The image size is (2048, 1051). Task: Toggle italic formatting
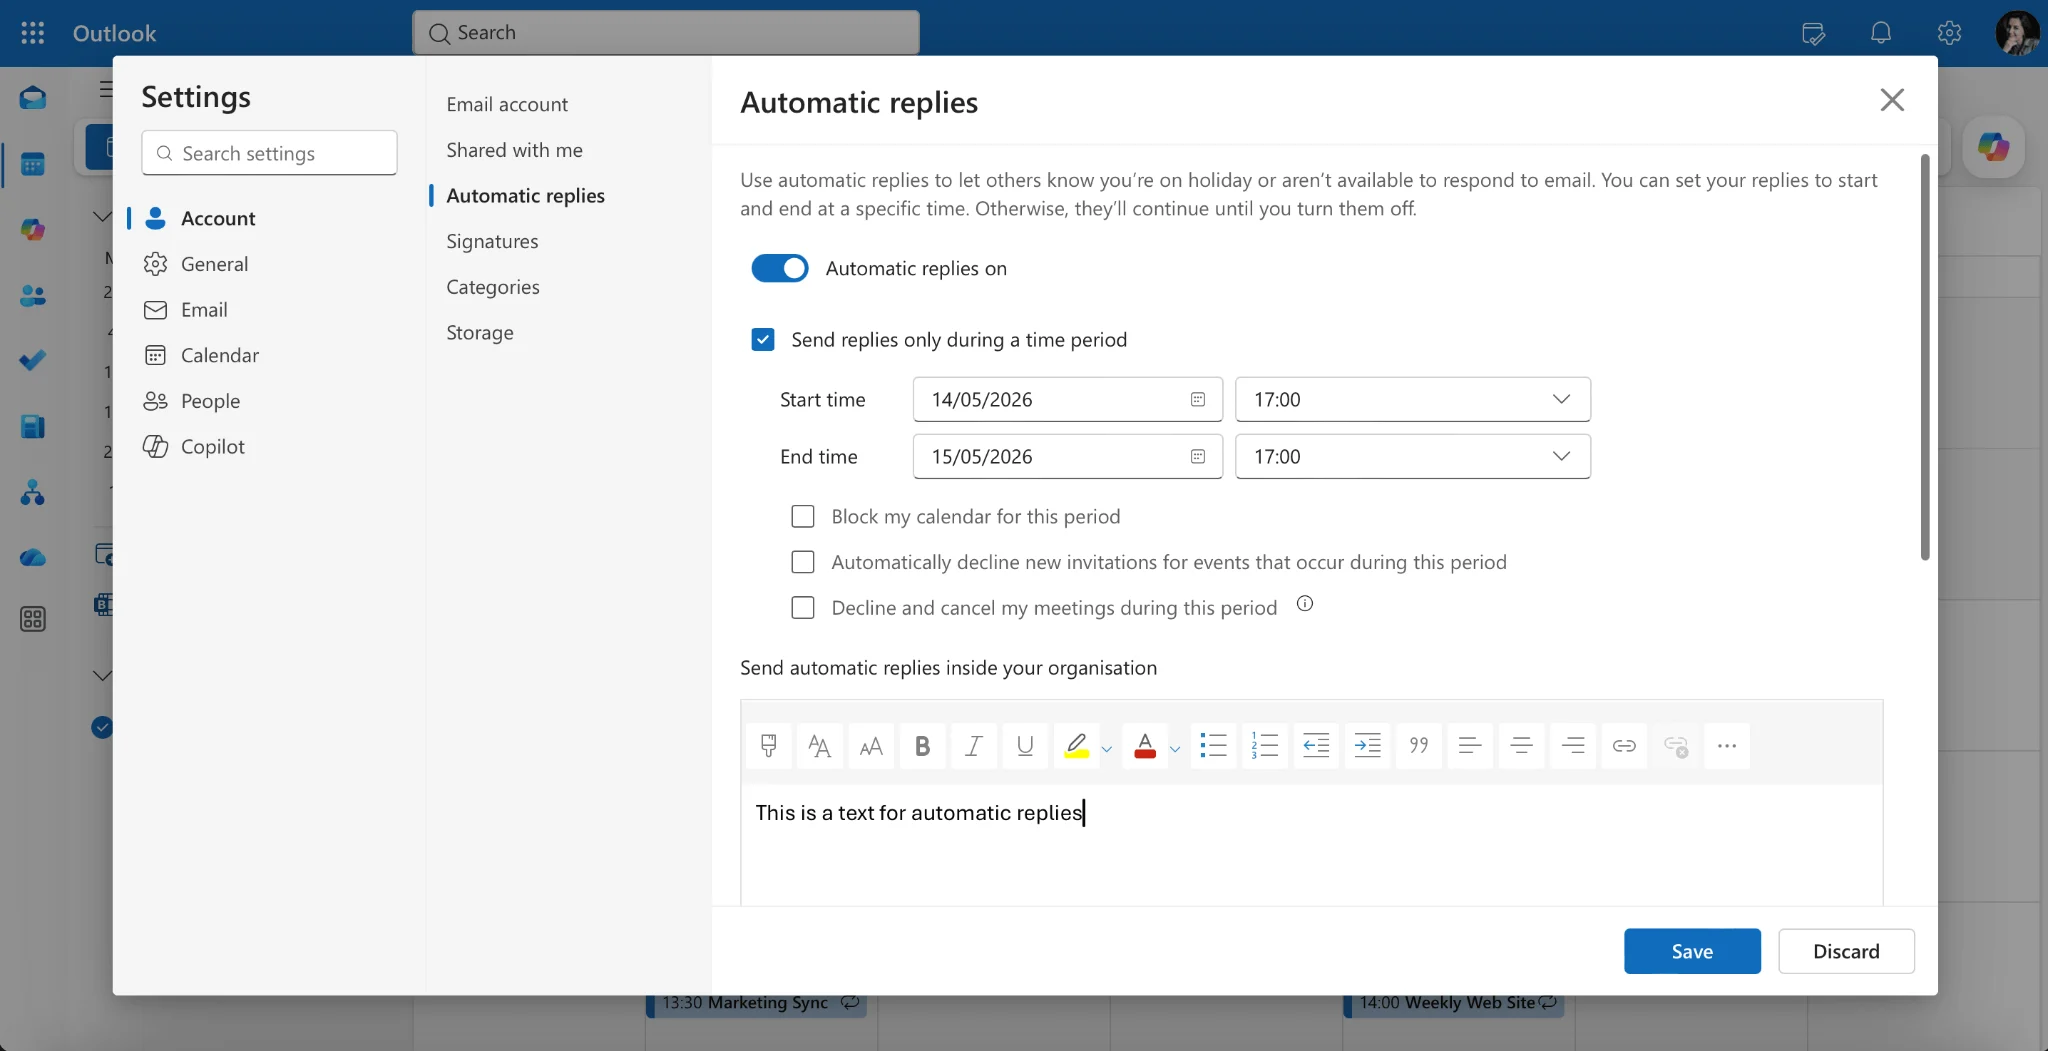974,746
